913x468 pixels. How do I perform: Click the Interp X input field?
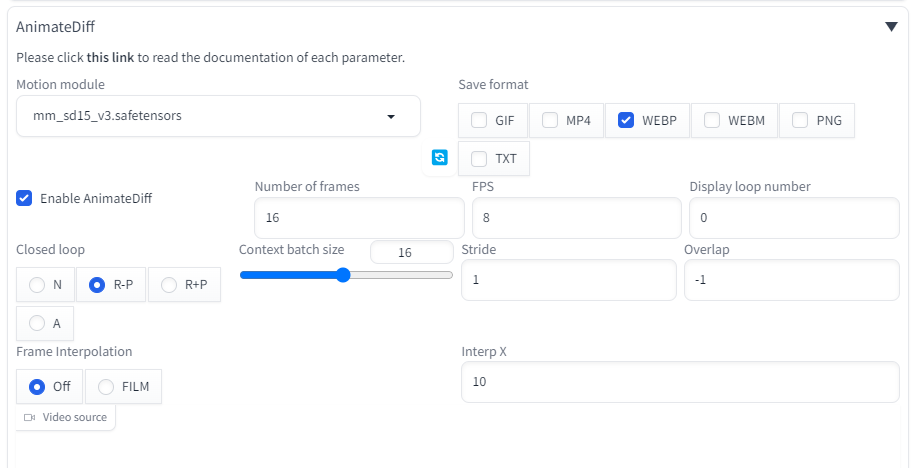pyautogui.click(x=680, y=382)
